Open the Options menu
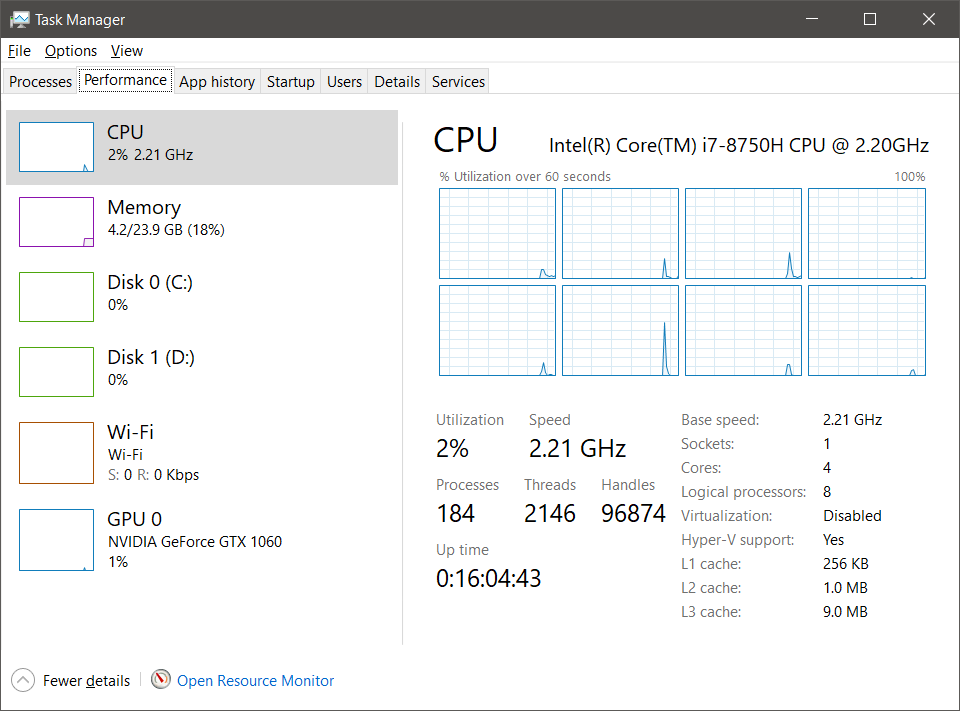Image resolution: width=960 pixels, height=711 pixels. tap(70, 51)
